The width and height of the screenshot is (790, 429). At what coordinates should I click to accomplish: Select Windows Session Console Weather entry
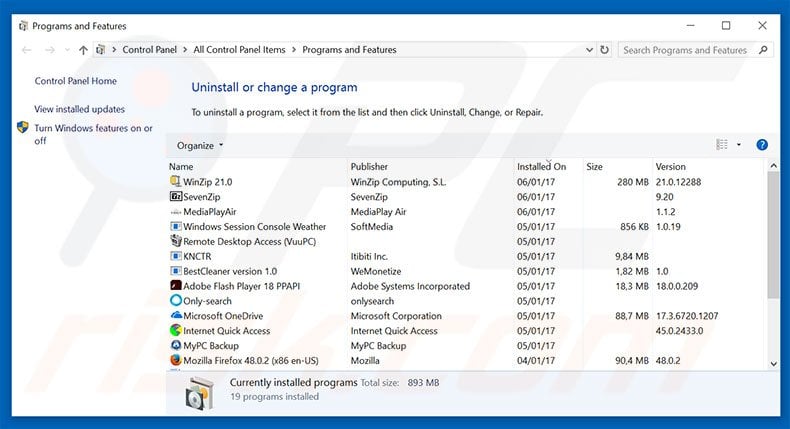tap(254, 227)
